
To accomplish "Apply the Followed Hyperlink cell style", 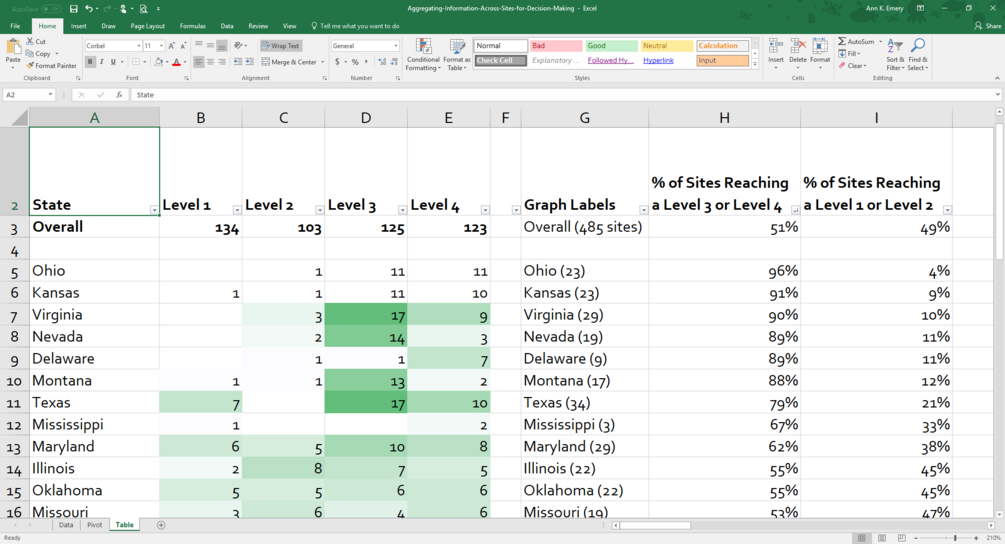I will pos(610,60).
